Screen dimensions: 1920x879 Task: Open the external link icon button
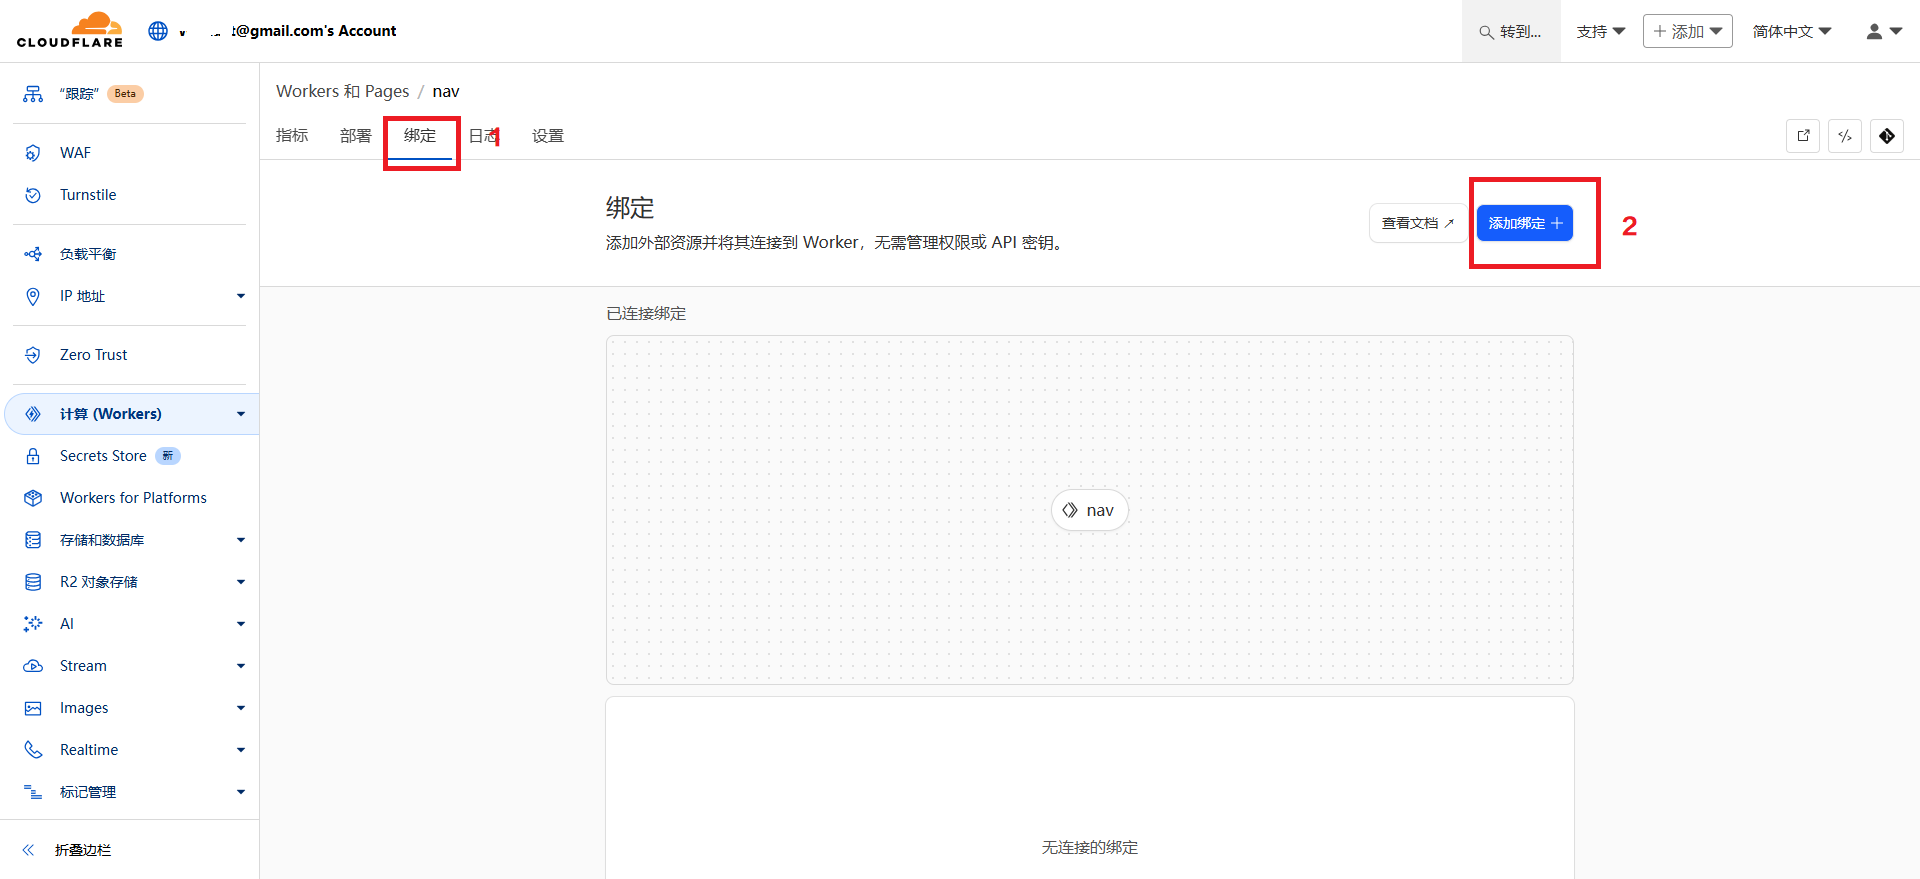coord(1803,136)
